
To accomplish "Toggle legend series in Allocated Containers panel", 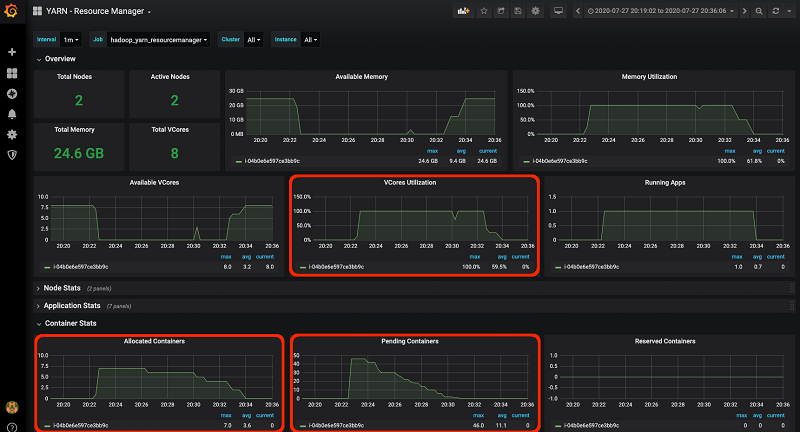I will pos(81,425).
